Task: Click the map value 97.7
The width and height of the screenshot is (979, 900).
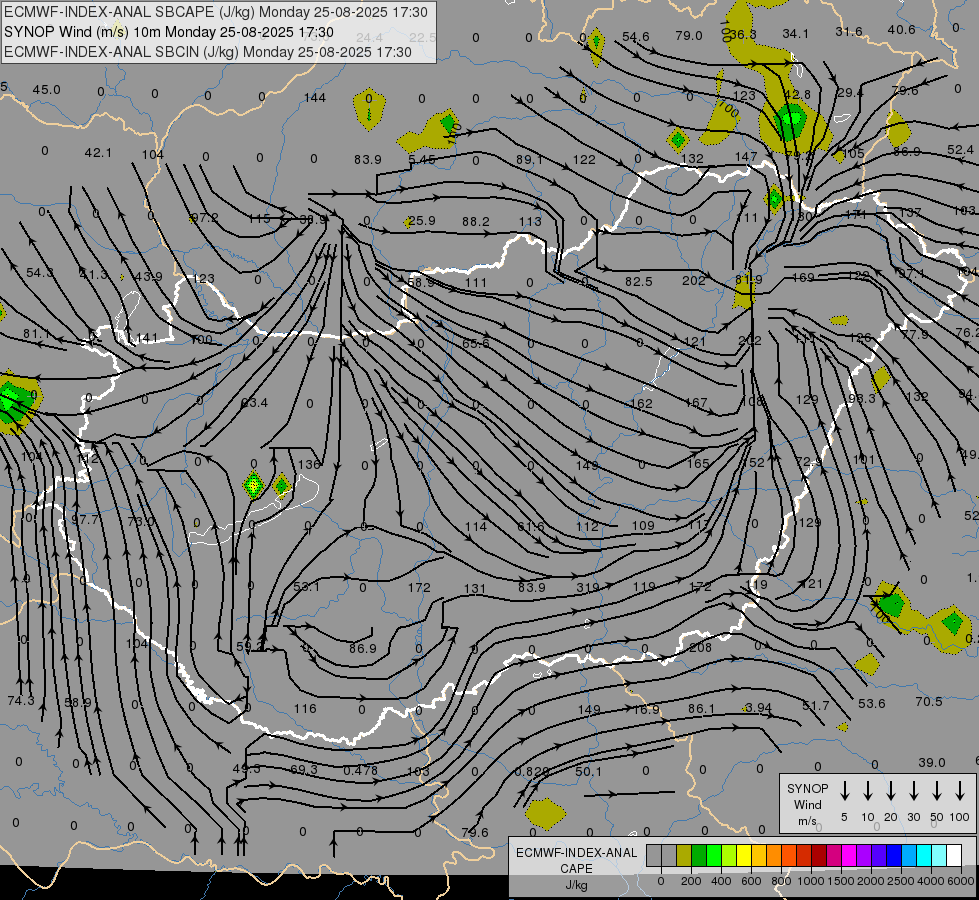Action: pos(84,520)
